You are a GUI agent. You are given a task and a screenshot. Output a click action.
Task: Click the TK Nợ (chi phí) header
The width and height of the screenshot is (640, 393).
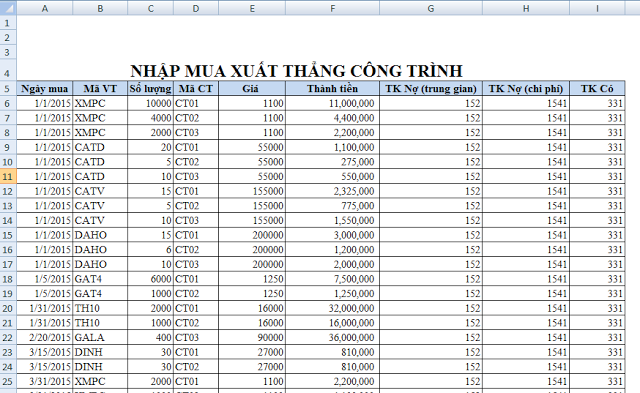[526, 89]
